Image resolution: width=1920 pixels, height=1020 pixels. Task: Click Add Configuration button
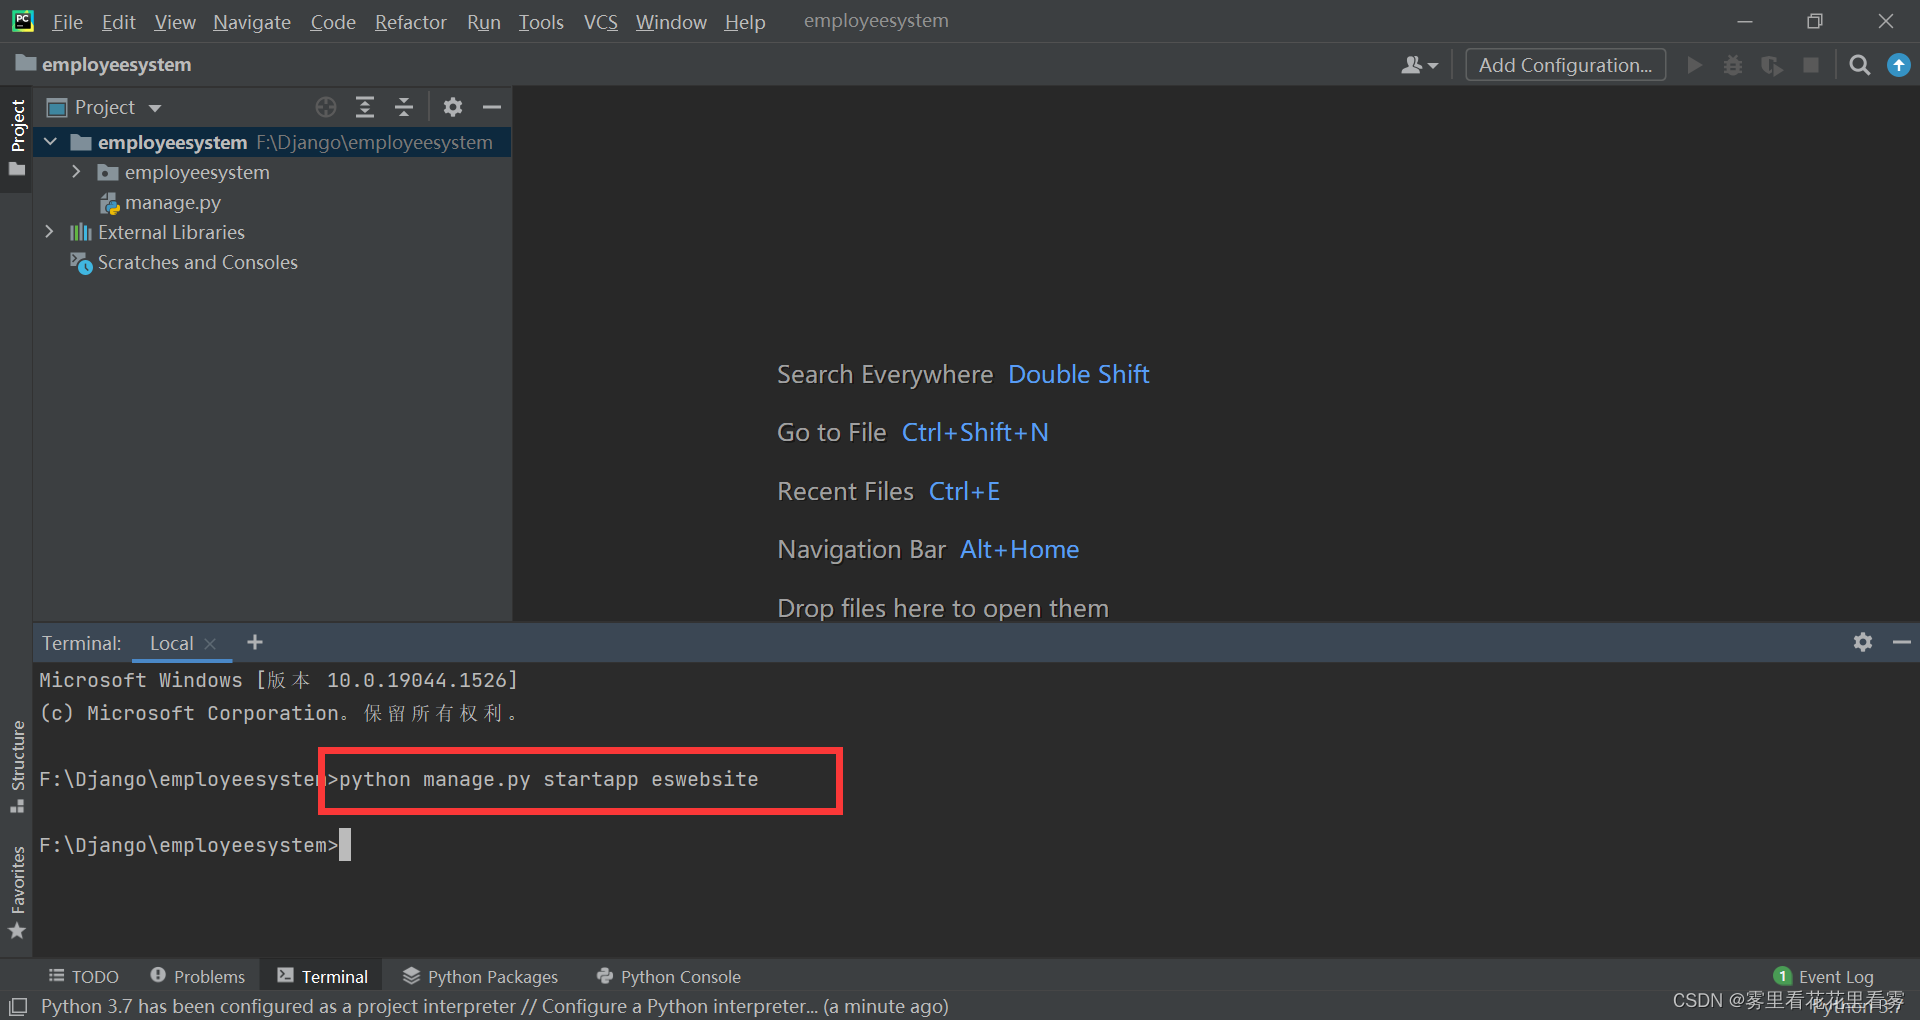click(x=1565, y=65)
